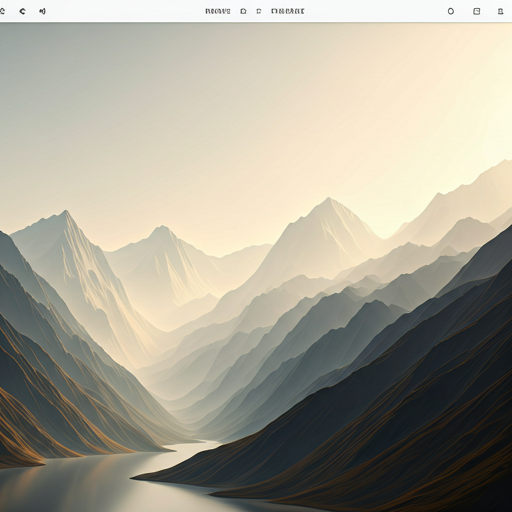Click the empty toolbar space between the center labels and circle icon
Image resolution: width=512 pixels, height=512 pixels.
(x=375, y=11)
